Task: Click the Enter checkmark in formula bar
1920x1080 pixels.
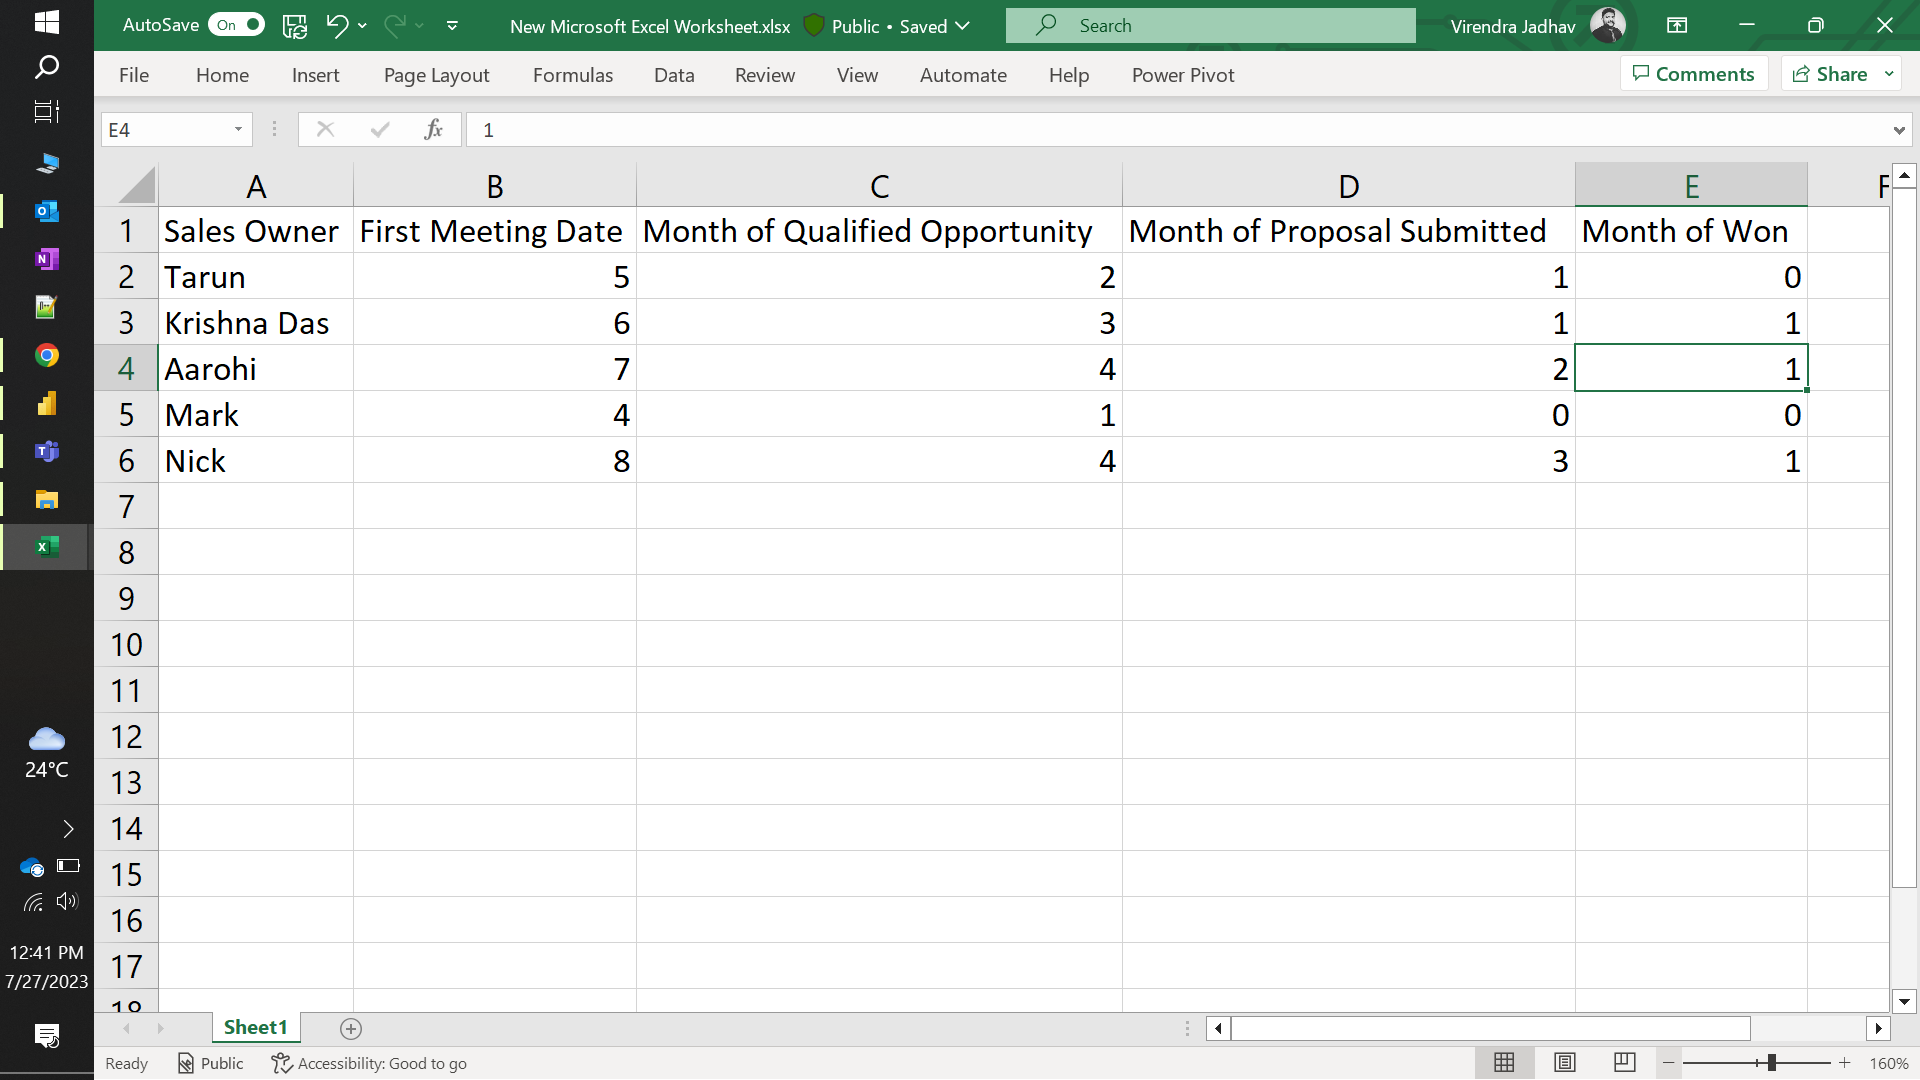Action: pos(379,129)
